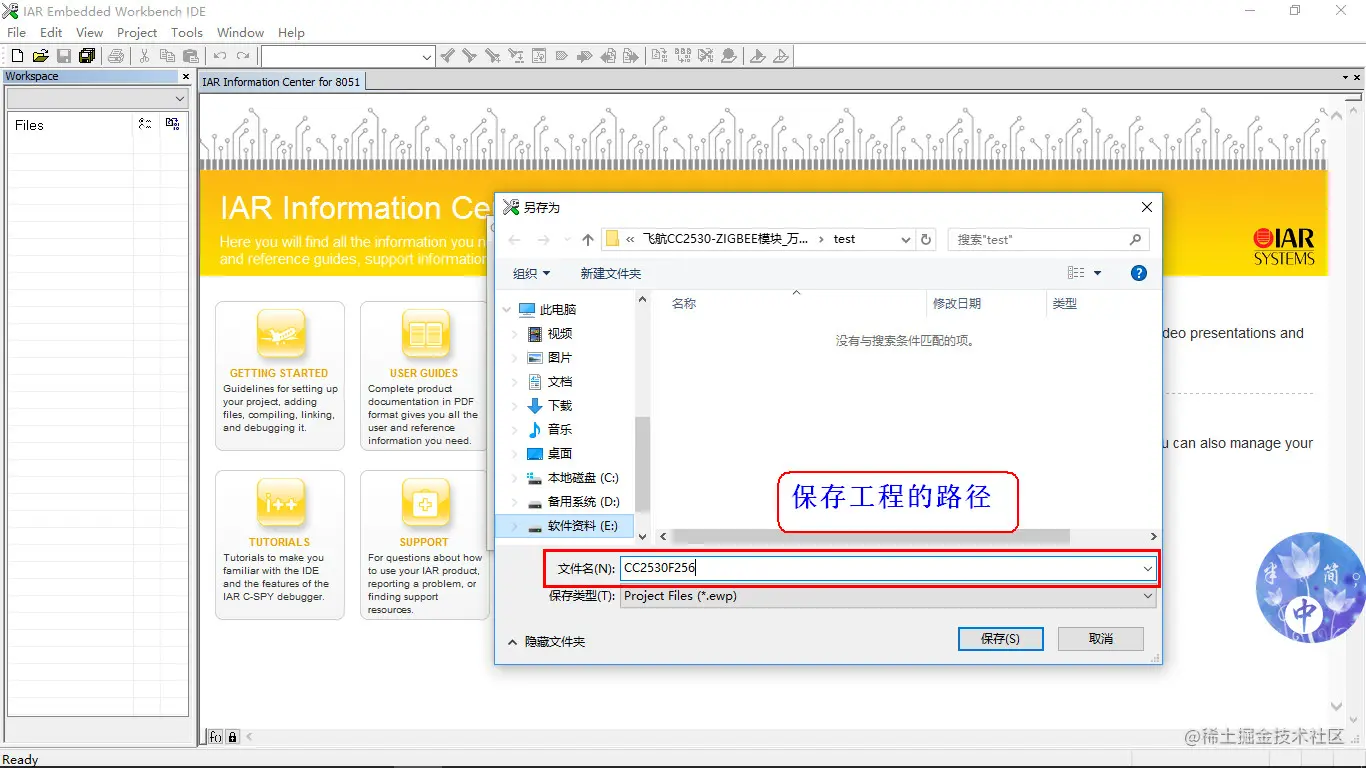This screenshot has width=1366, height=768.
Task: Open the Tools menu
Action: coord(187,32)
